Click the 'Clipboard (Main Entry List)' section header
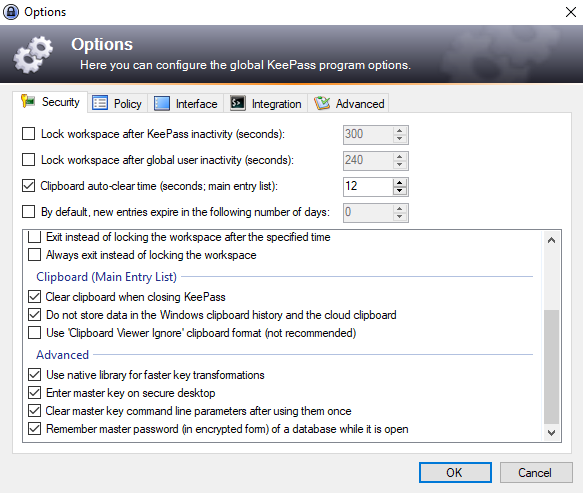The height and width of the screenshot is (496, 583). 106,277
